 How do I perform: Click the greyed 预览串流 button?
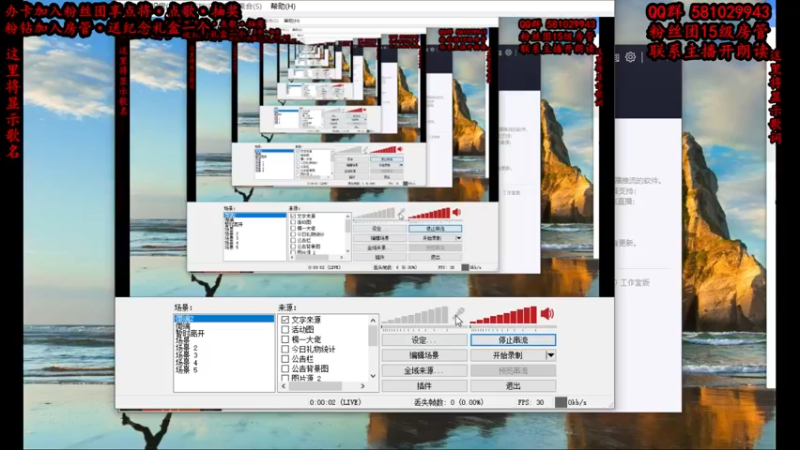pyautogui.click(x=513, y=370)
